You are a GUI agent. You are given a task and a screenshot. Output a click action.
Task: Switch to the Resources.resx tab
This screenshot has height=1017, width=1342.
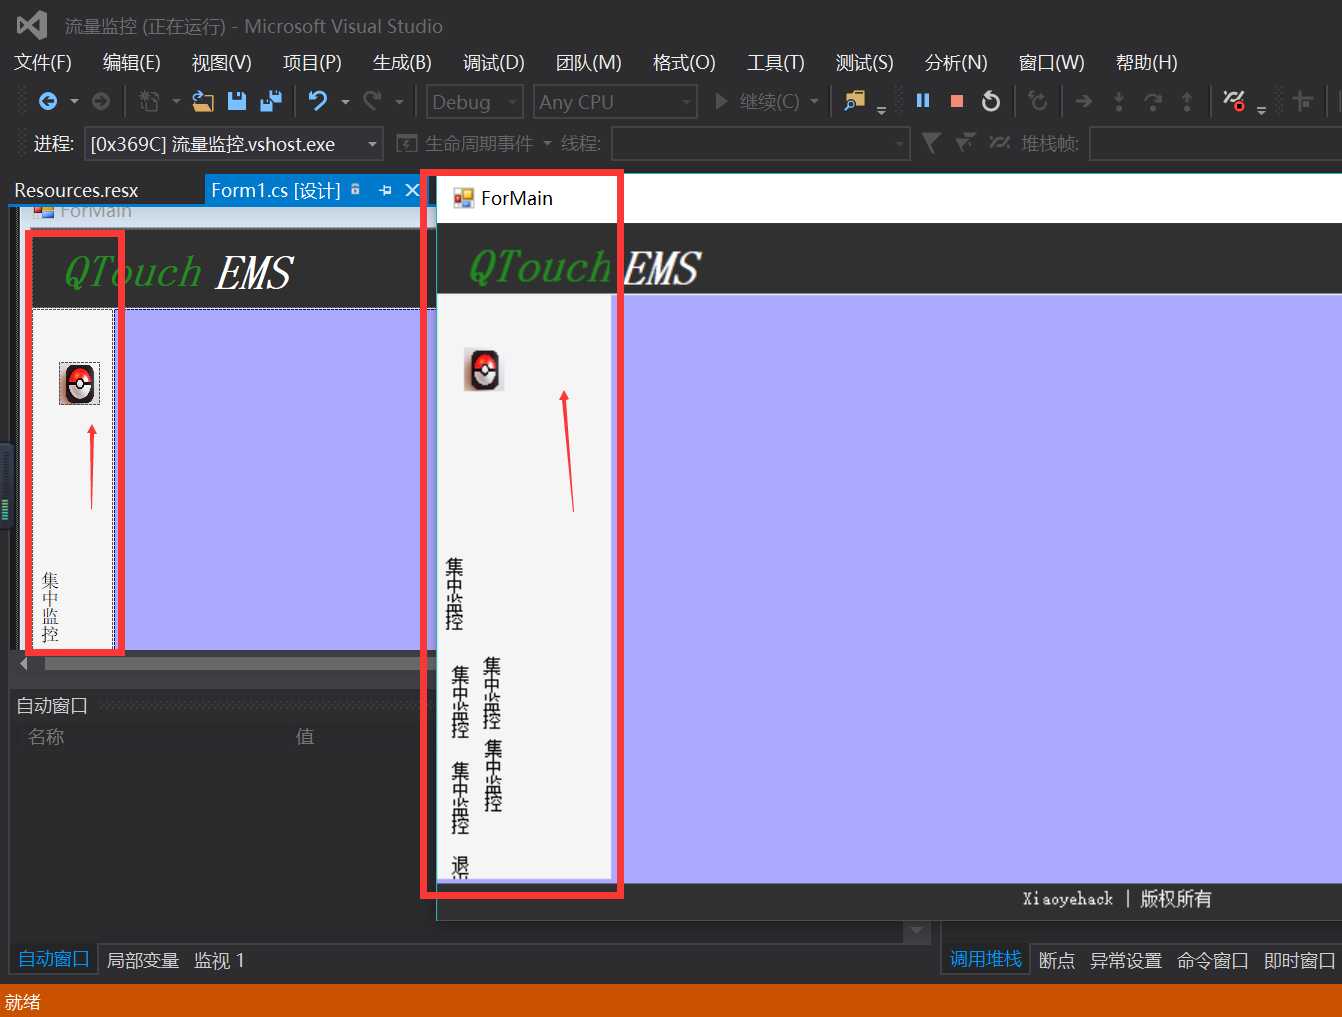pos(76,190)
